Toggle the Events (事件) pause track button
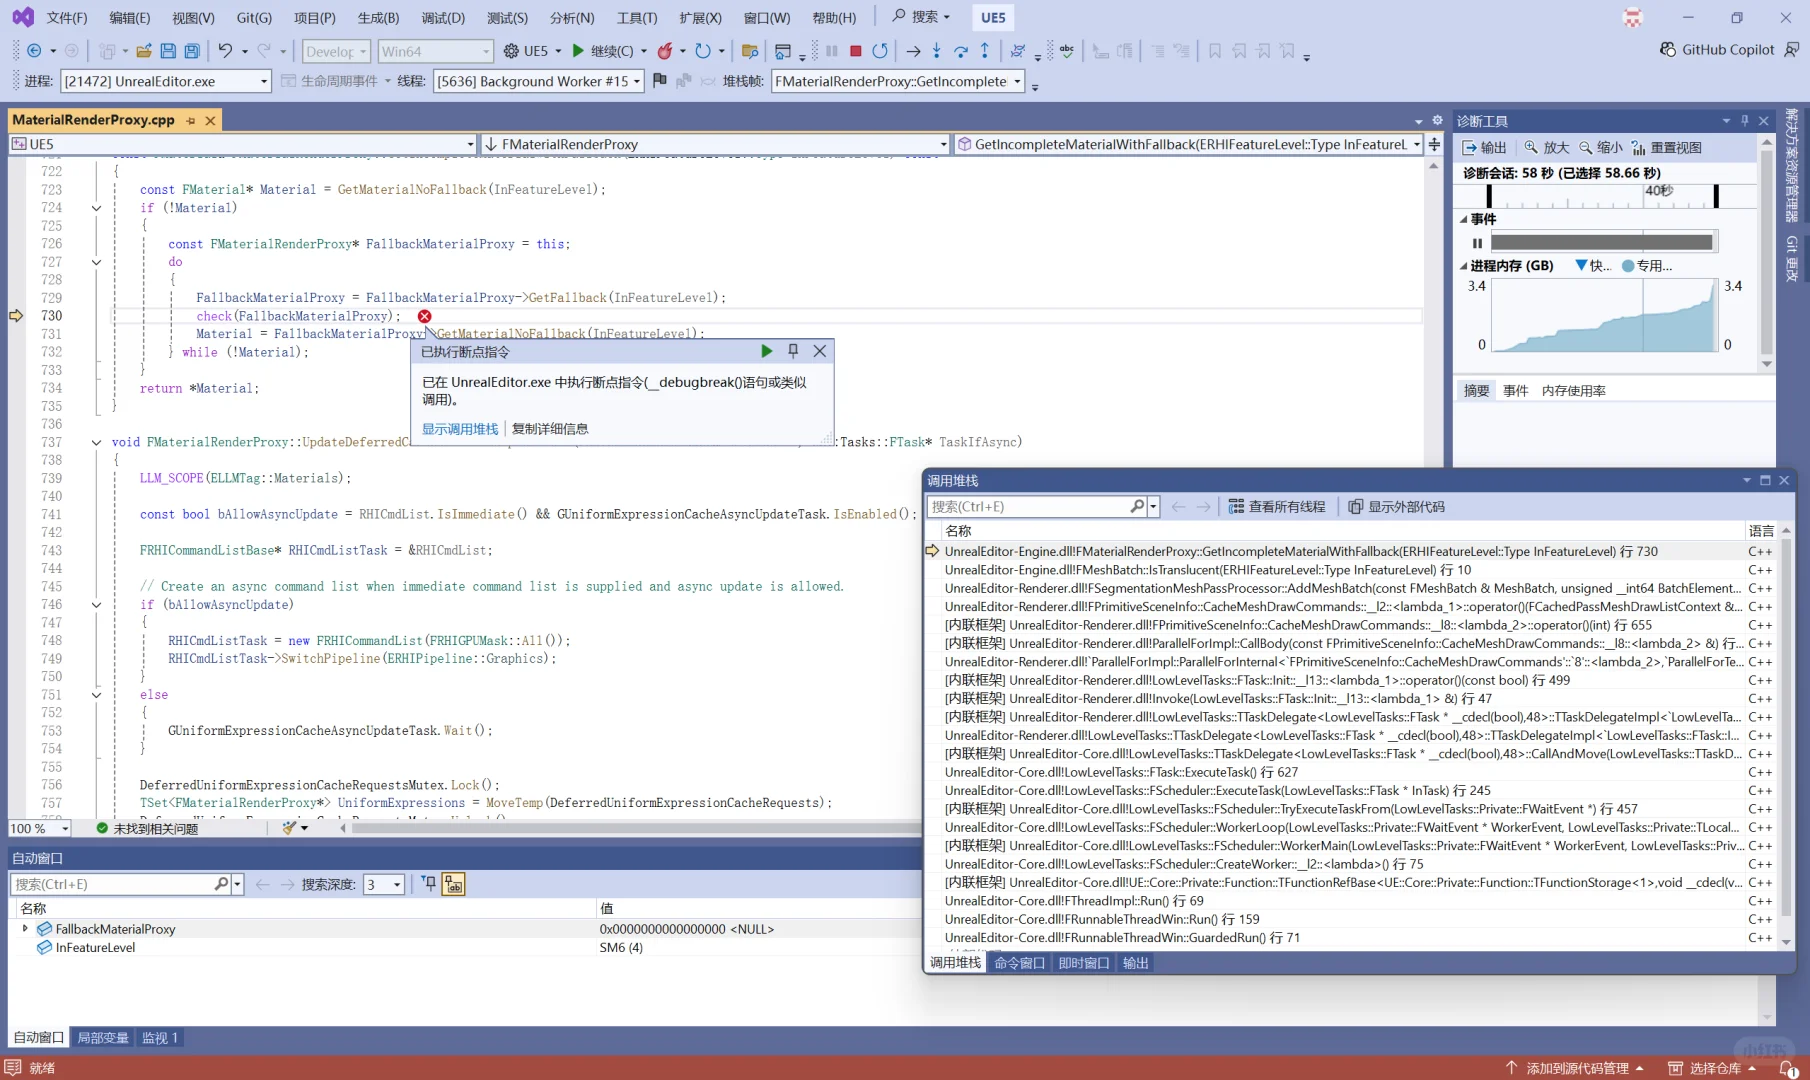This screenshot has height=1080, width=1810. point(1478,243)
